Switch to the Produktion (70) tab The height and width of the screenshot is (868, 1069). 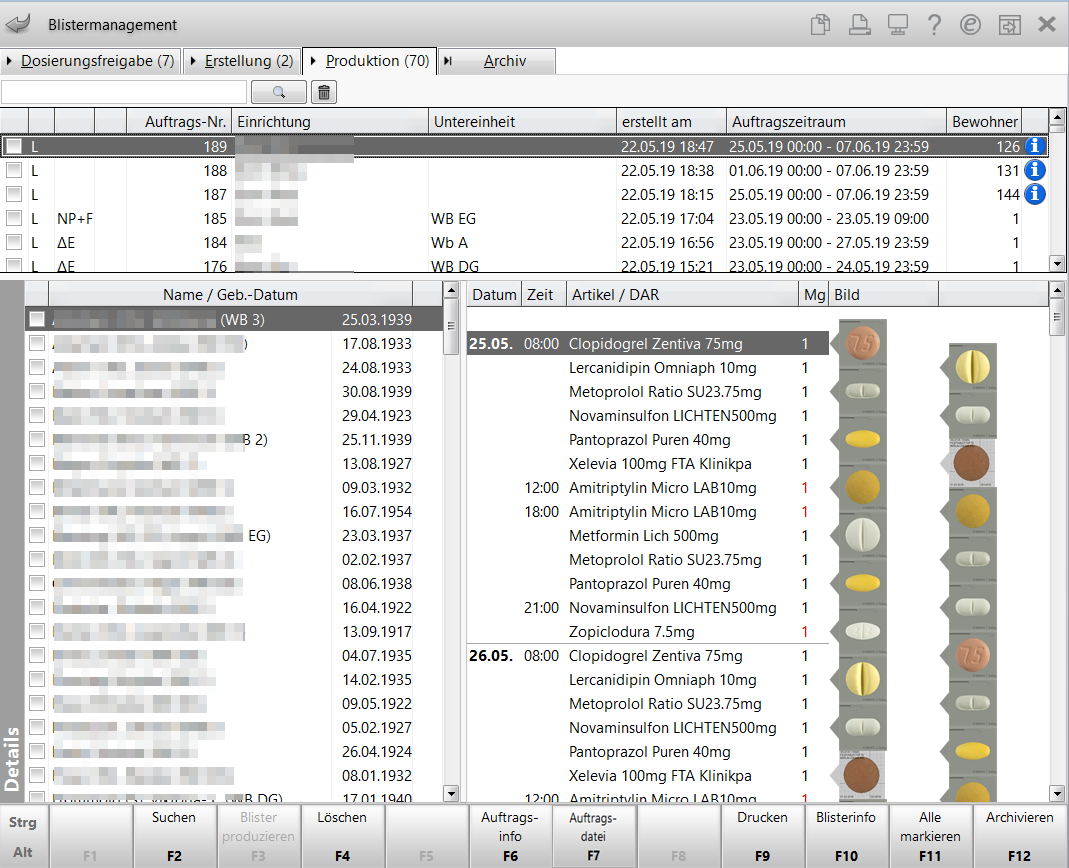click(x=371, y=61)
